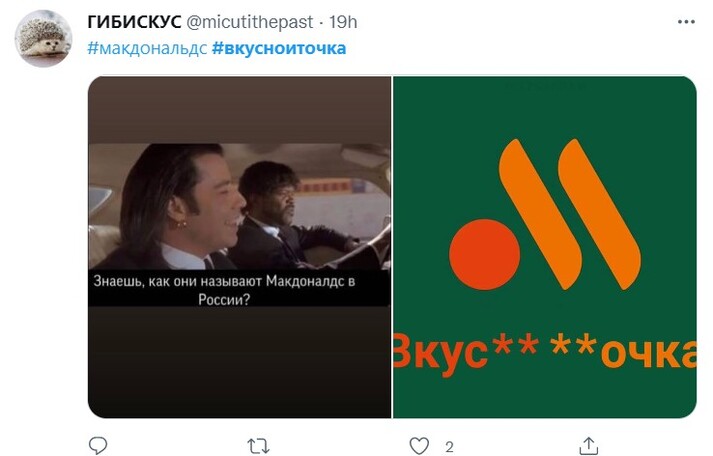Open the 19h timestamp link
The image size is (713, 456).
pyautogui.click(x=343, y=22)
